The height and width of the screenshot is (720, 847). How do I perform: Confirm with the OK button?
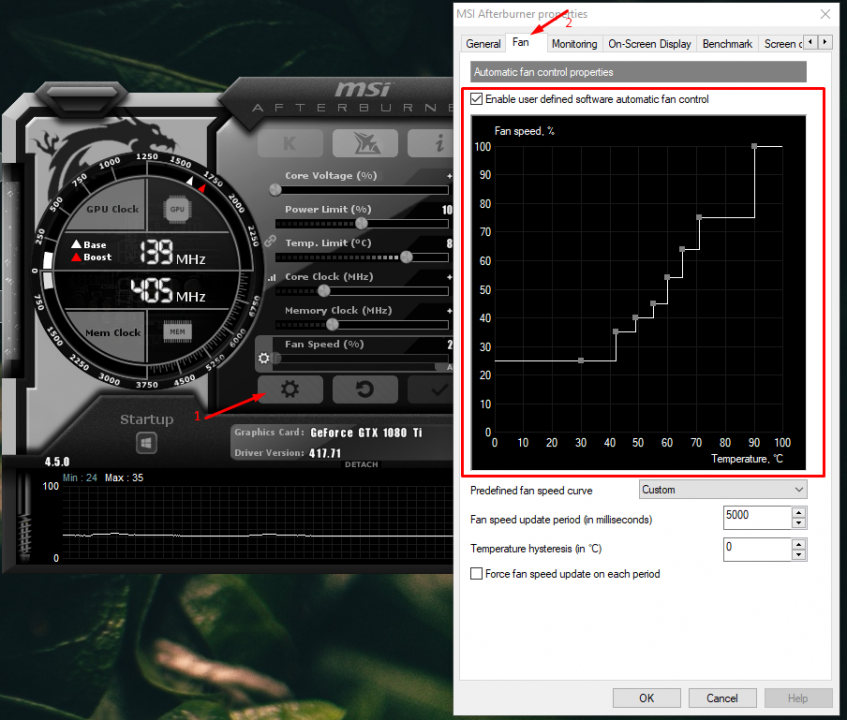(647, 698)
